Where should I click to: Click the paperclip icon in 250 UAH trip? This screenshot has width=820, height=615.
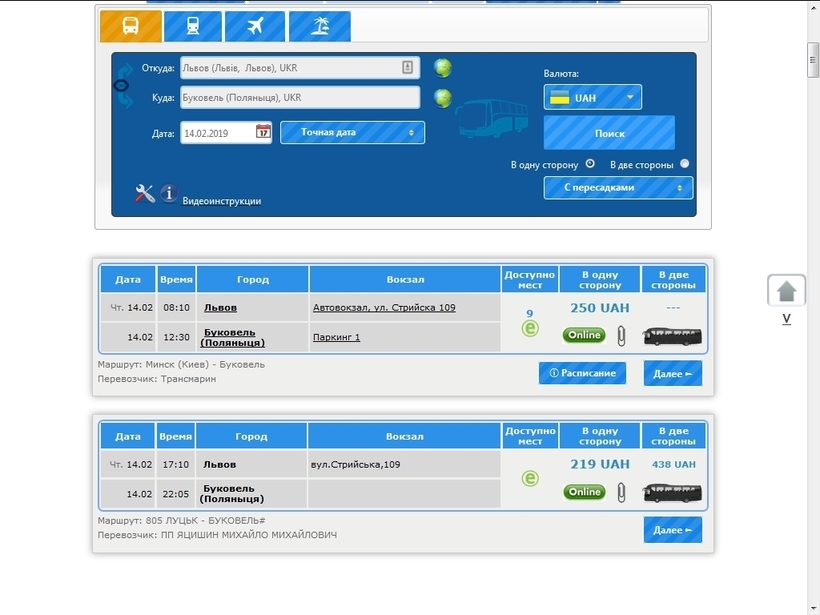point(621,336)
